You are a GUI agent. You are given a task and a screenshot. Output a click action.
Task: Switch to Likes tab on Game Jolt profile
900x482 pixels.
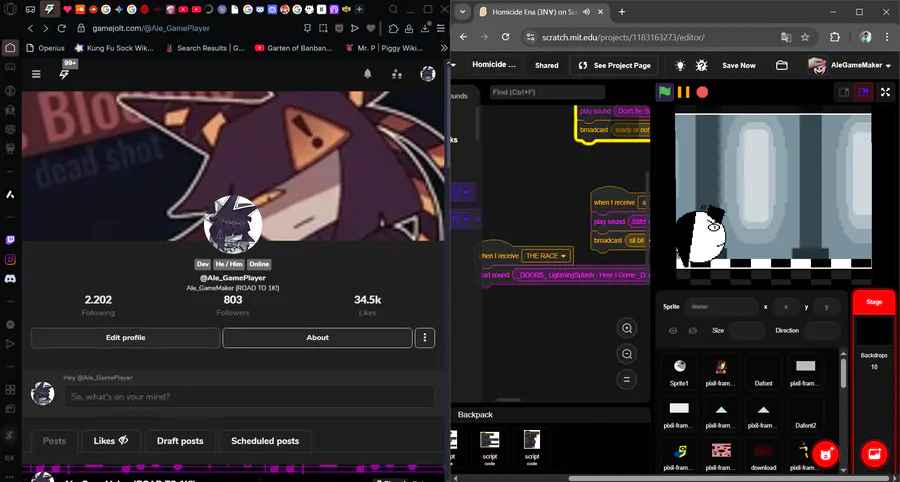[111, 441]
